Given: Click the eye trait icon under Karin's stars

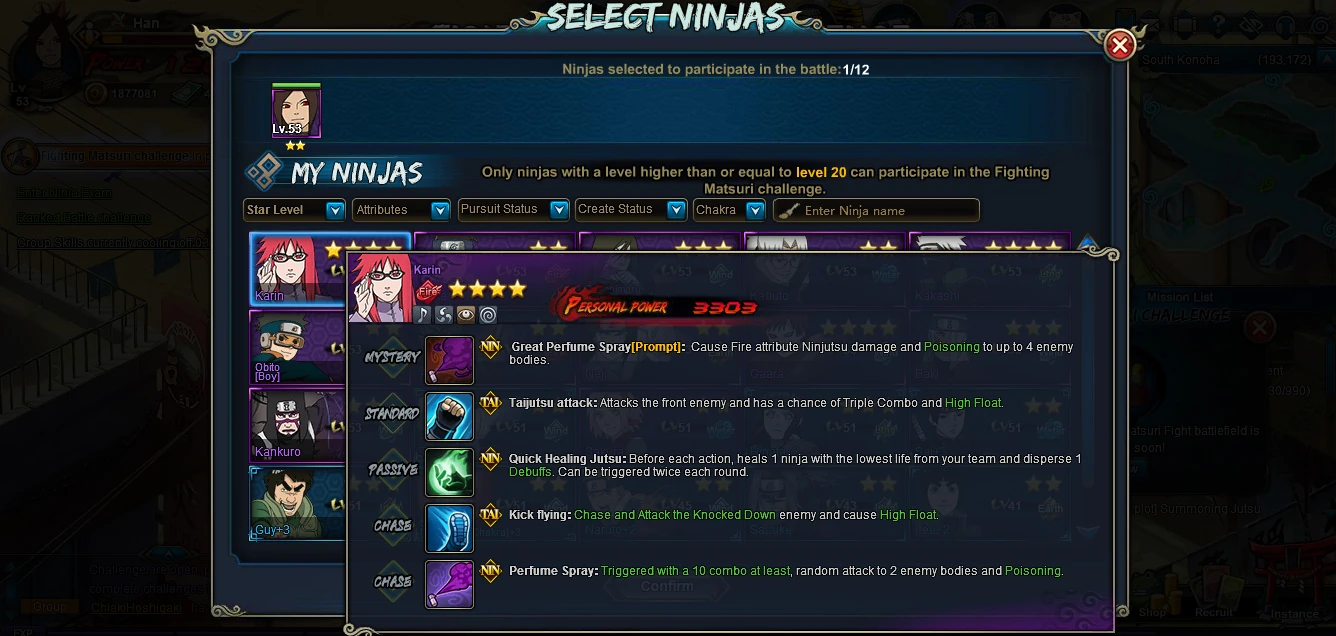Looking at the screenshot, I should (x=466, y=315).
